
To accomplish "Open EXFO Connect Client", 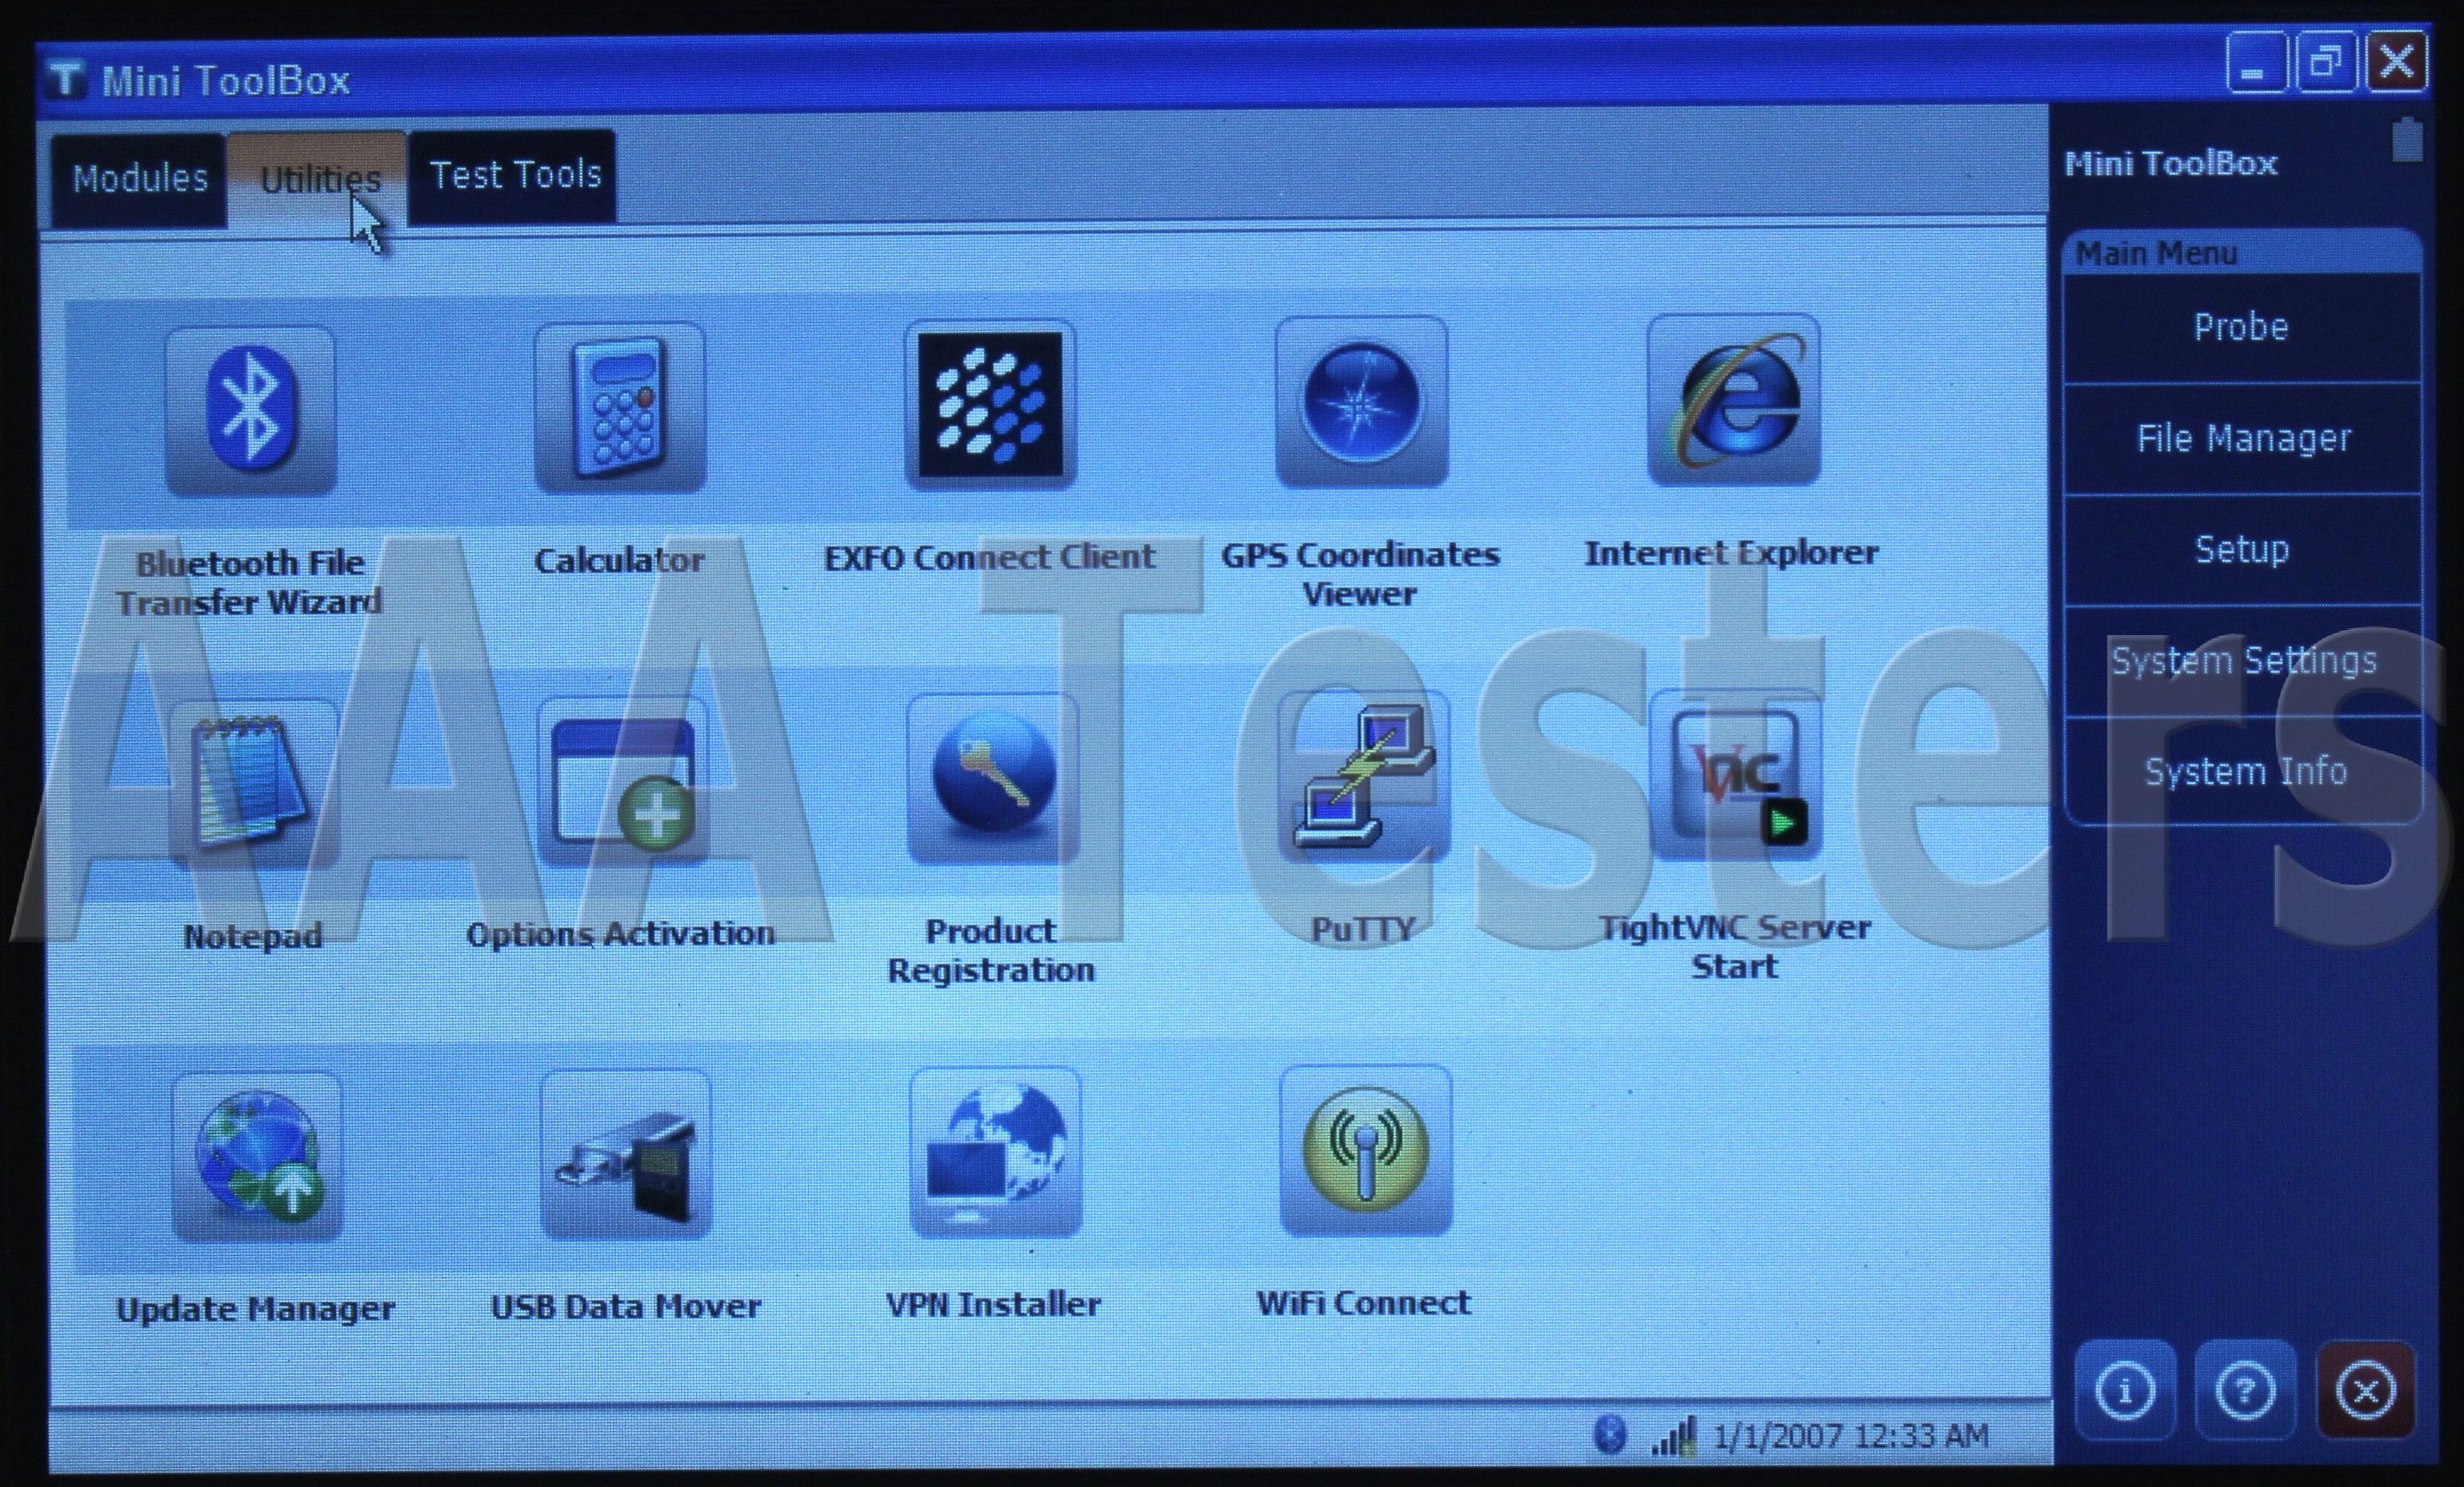I will click(x=990, y=405).
